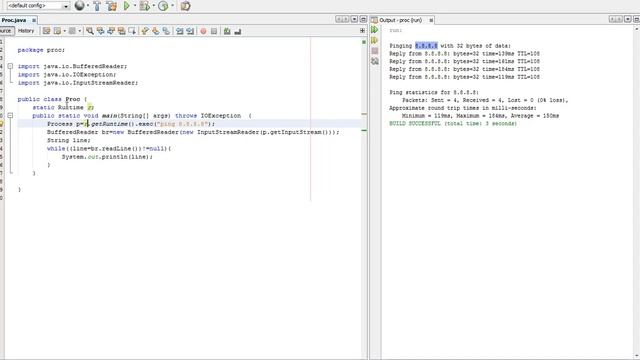This screenshot has width=640, height=360.
Task: Click in the 'package proc;' code line
Action: tap(41, 50)
